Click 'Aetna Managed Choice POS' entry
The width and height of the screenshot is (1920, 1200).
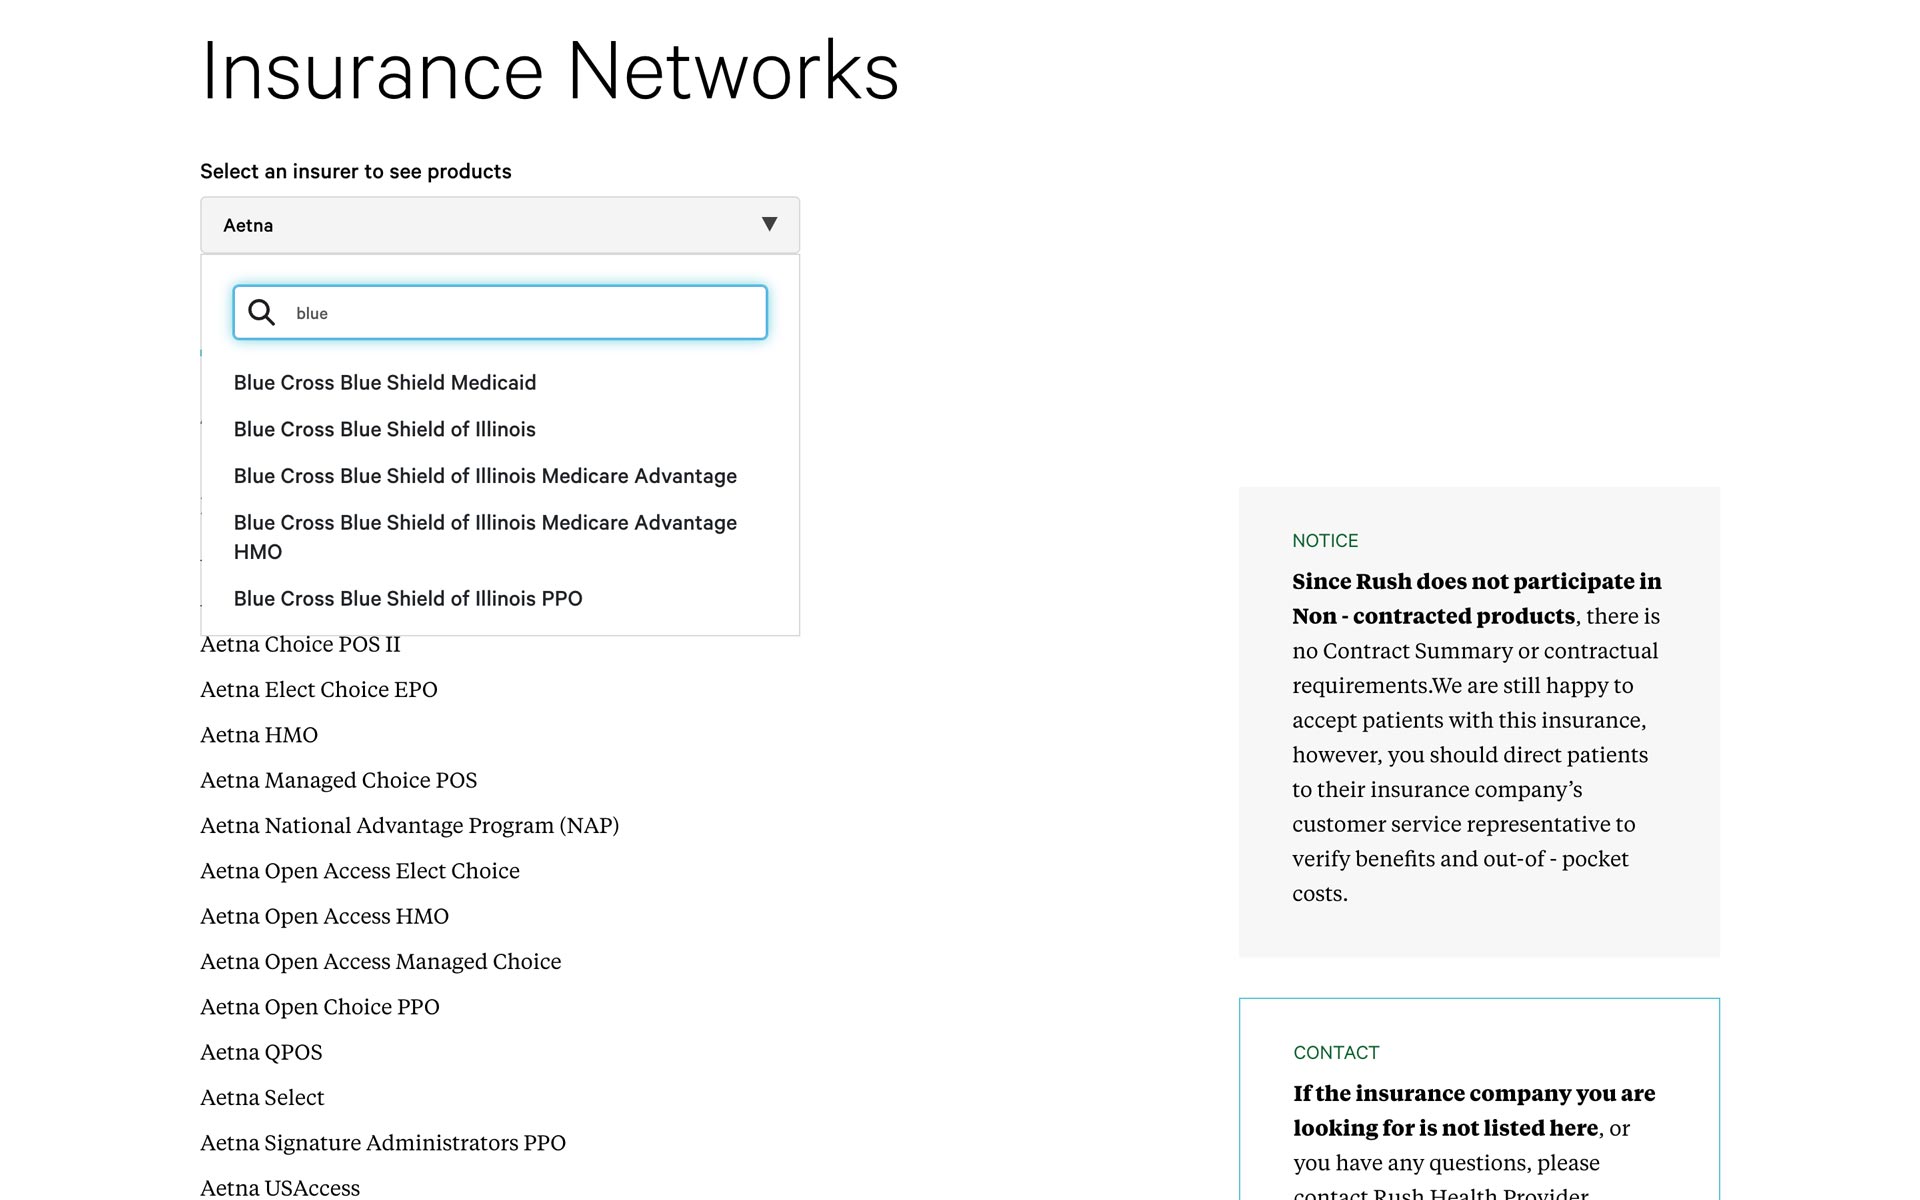pyautogui.click(x=339, y=780)
